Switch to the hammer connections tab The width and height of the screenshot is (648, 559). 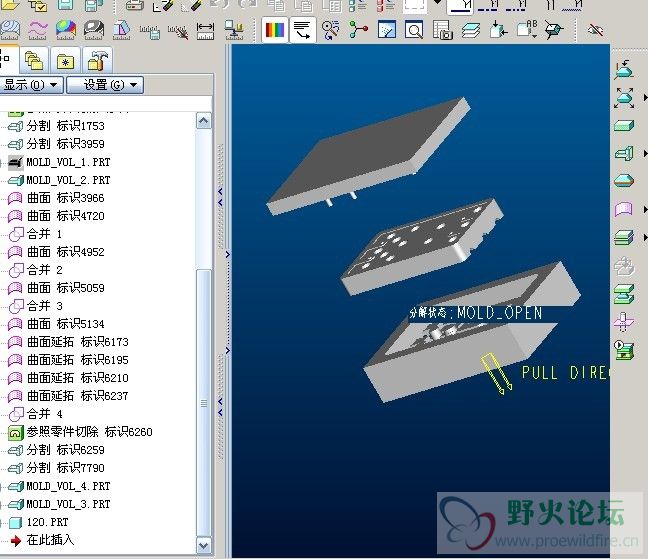pos(98,61)
